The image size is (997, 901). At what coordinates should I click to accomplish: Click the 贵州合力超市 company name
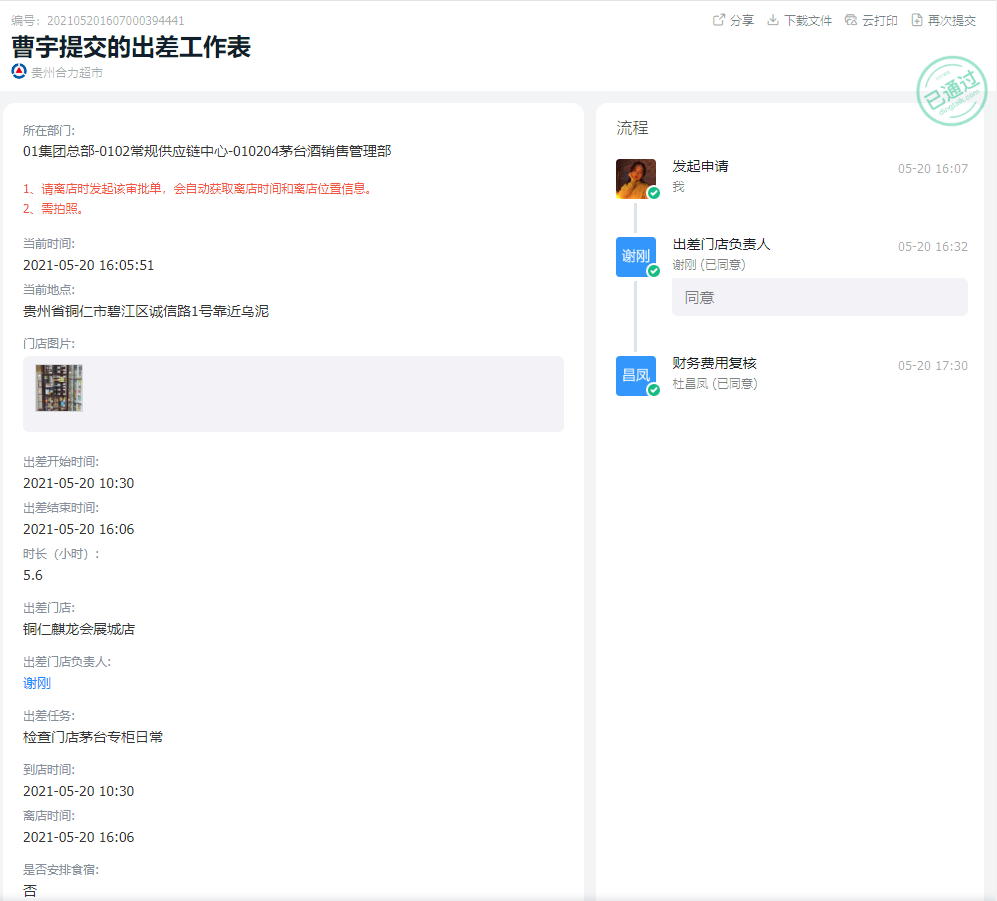point(67,72)
